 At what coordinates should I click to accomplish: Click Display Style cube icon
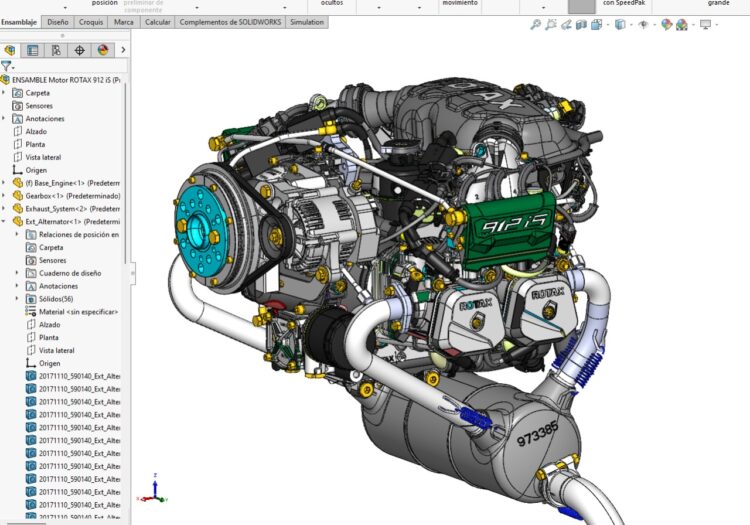pyautogui.click(x=620, y=24)
